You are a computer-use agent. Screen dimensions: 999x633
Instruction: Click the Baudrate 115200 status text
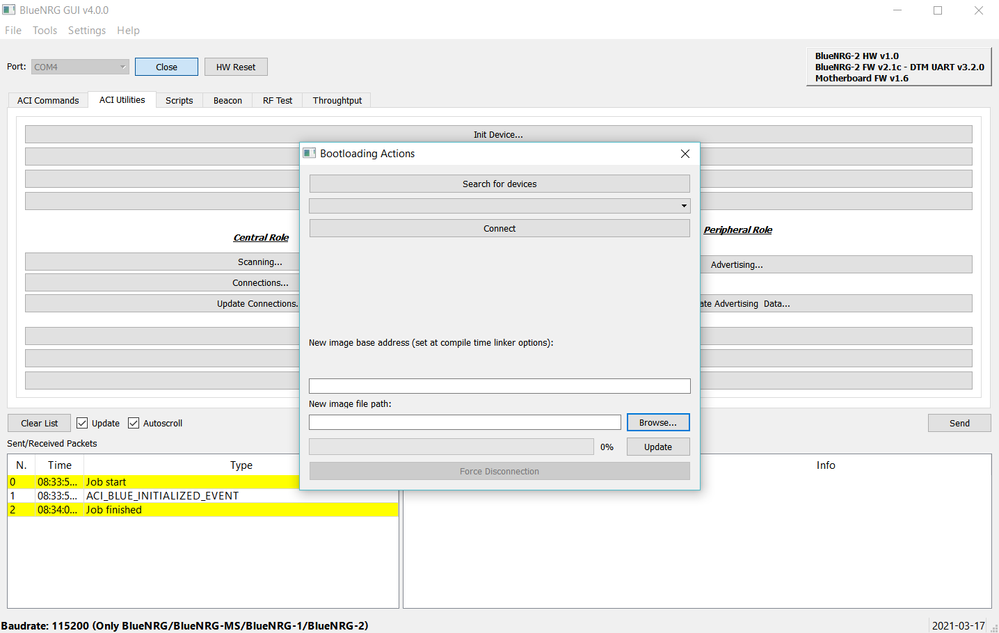tap(185, 626)
